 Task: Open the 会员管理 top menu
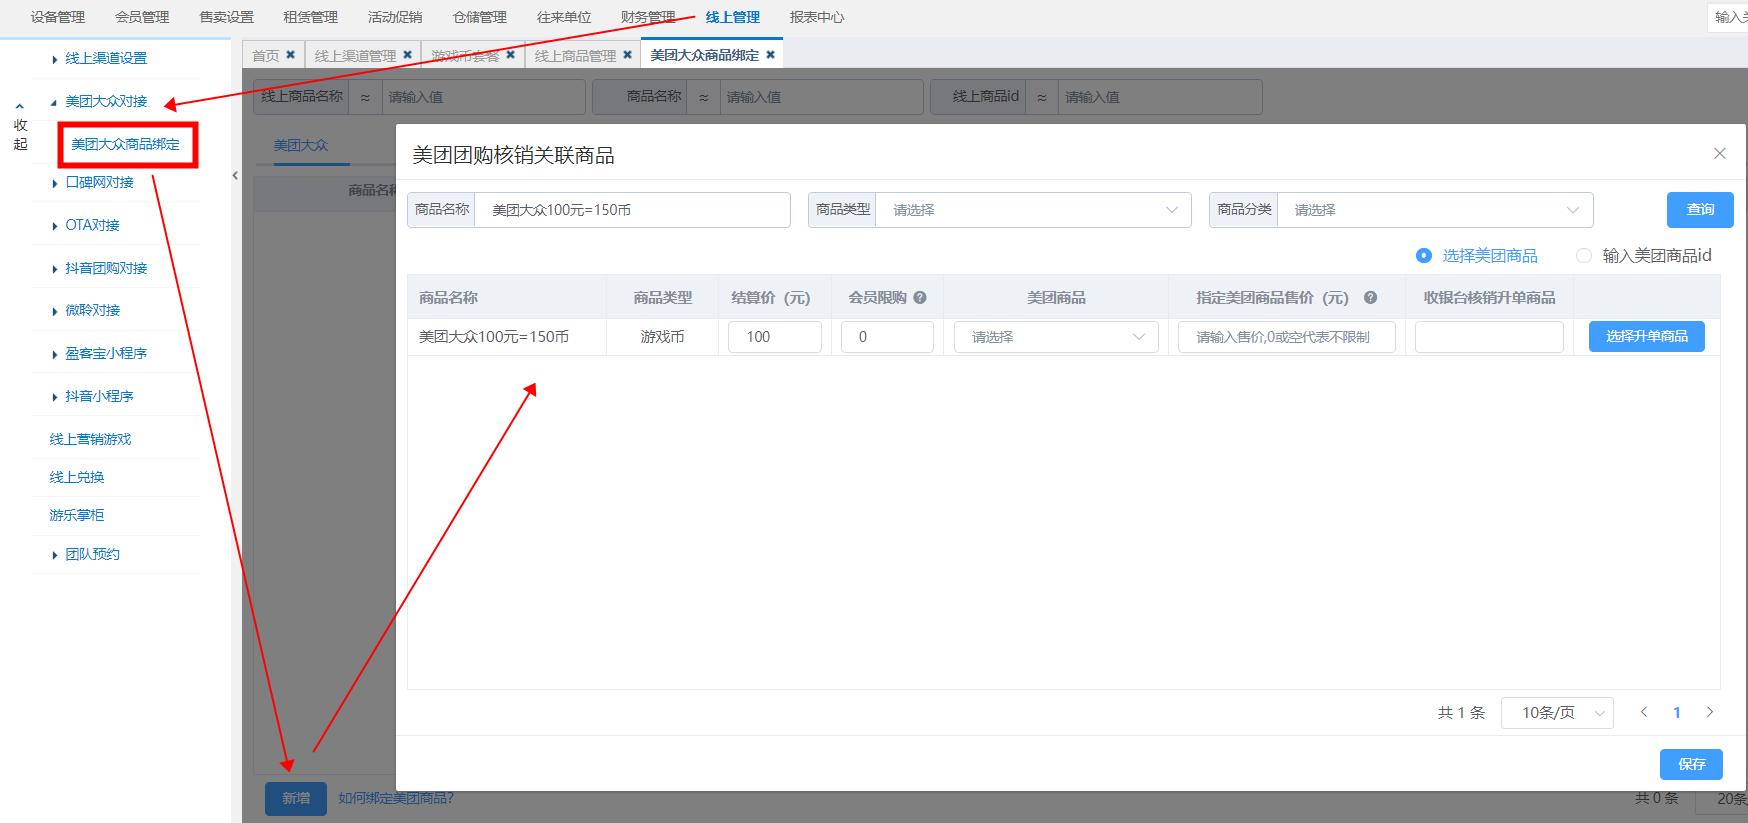point(142,17)
